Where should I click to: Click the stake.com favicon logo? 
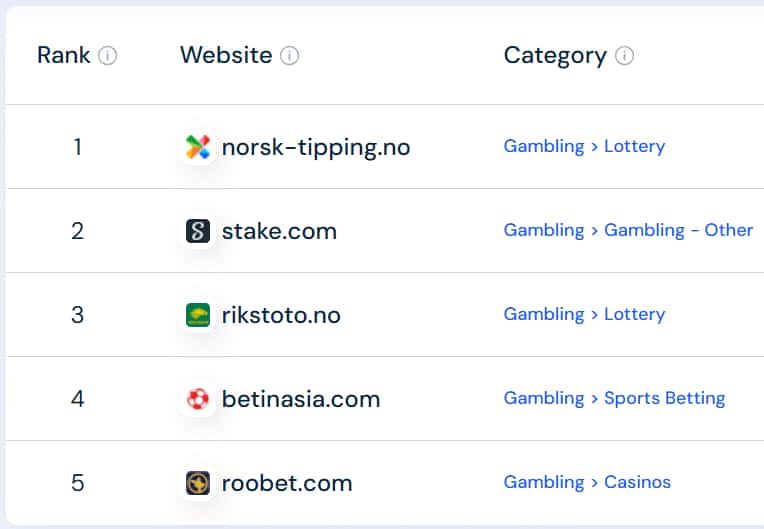[x=198, y=232]
